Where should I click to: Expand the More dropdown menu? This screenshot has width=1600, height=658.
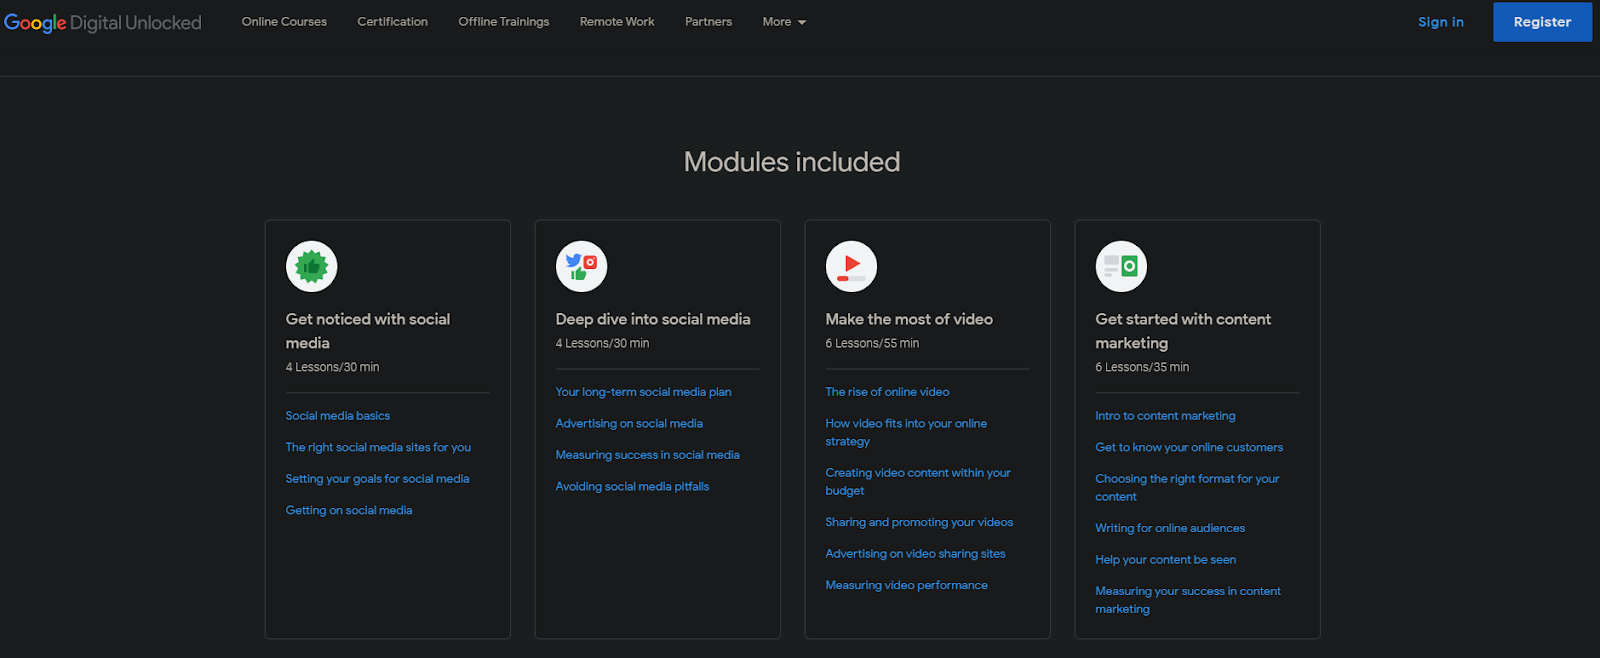[784, 22]
